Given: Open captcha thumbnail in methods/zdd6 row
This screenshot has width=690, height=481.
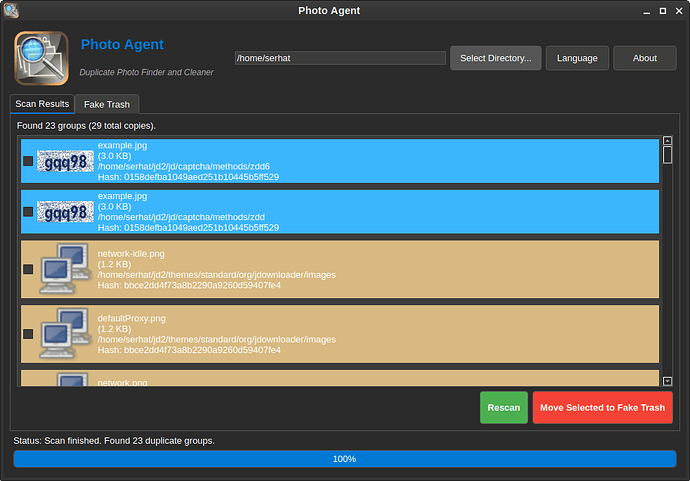Looking at the screenshot, I should pyautogui.click(x=65, y=161).
